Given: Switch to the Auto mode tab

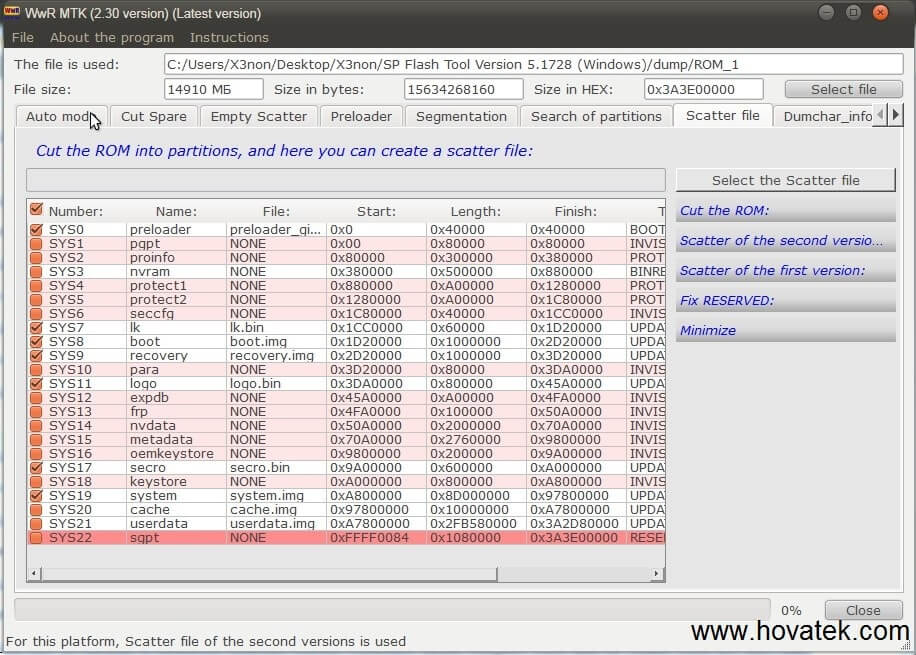Looking at the screenshot, I should coord(61,116).
